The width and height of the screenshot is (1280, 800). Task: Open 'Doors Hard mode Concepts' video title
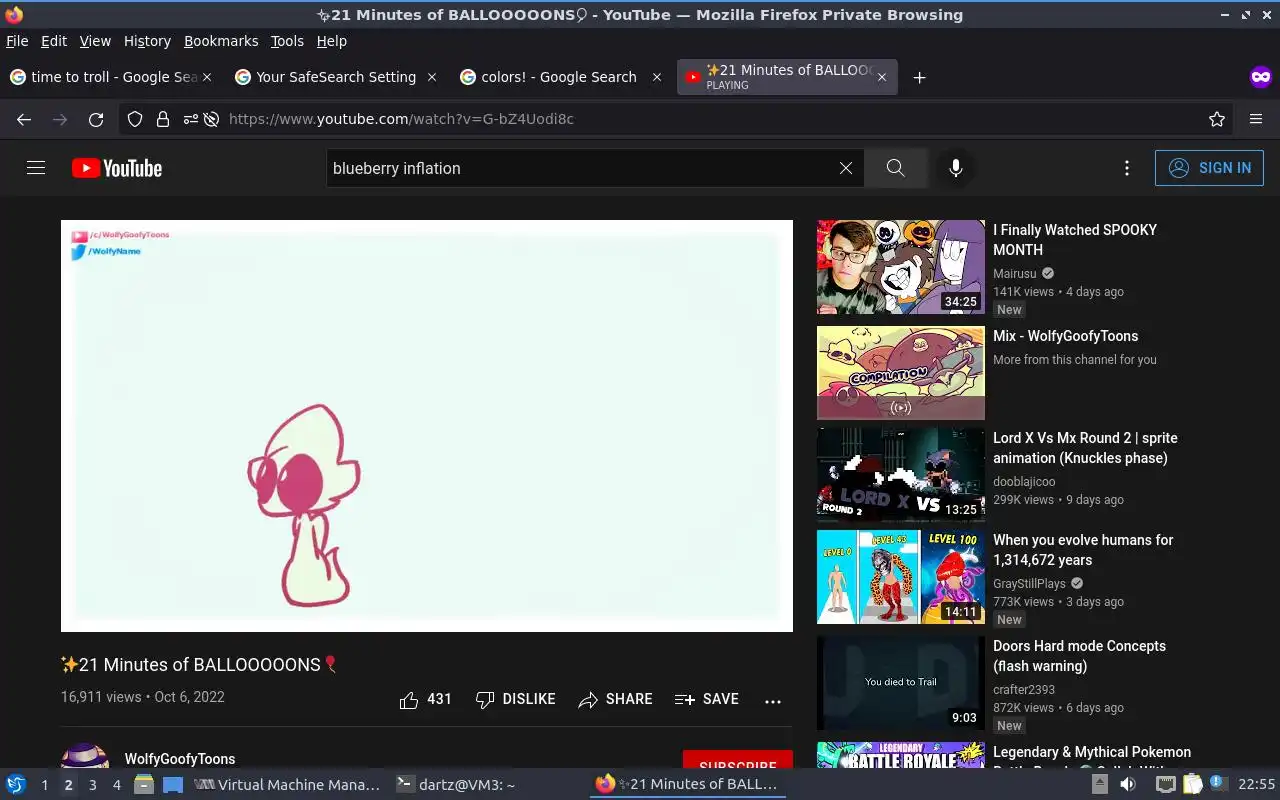1079,656
